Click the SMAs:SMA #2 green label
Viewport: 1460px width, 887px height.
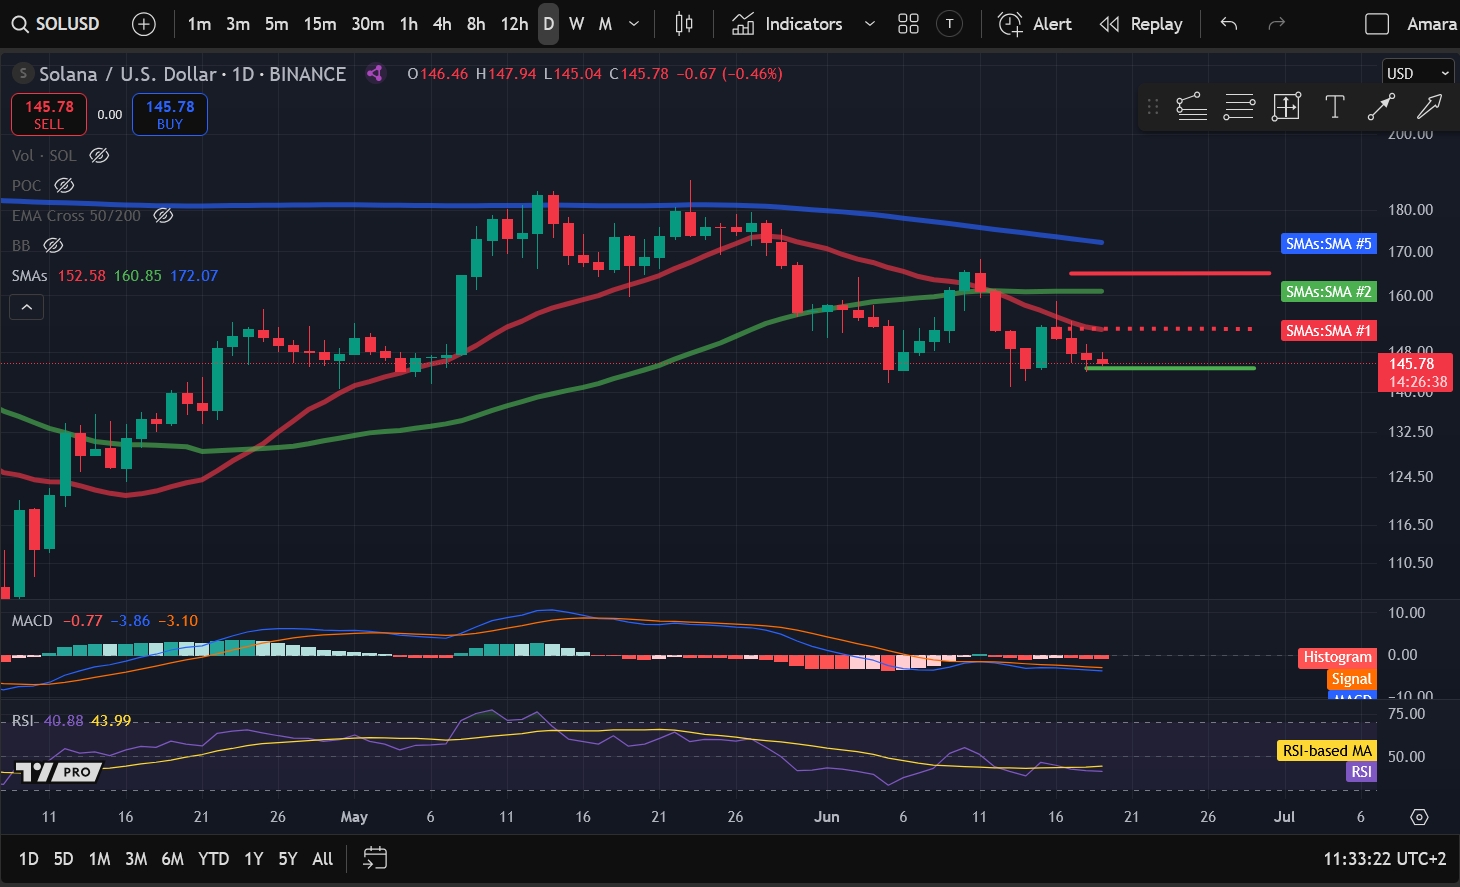click(1329, 291)
